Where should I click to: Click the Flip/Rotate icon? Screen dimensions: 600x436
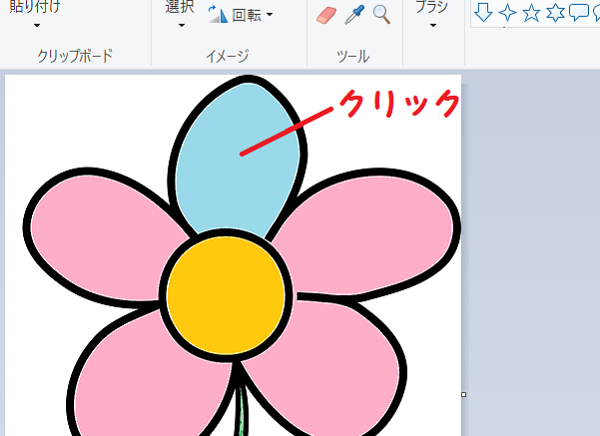point(218,14)
